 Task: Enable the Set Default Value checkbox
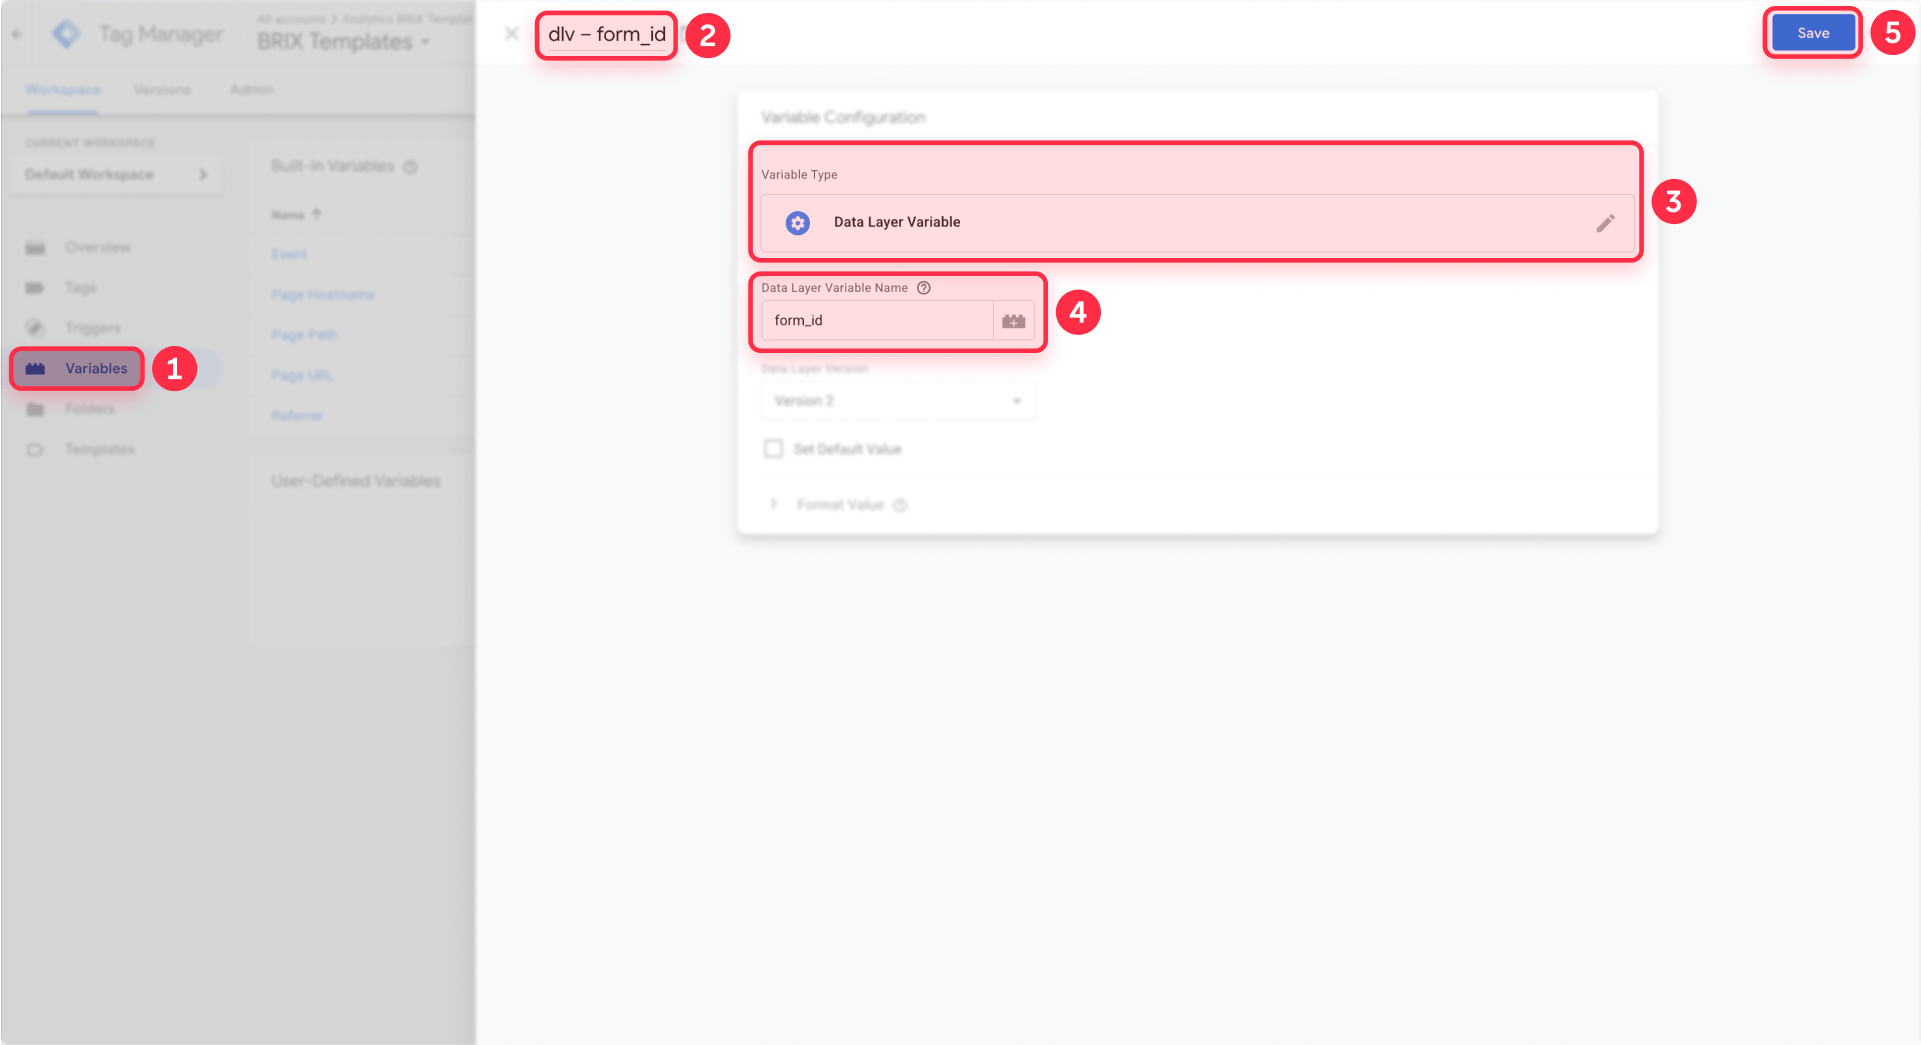click(772, 448)
